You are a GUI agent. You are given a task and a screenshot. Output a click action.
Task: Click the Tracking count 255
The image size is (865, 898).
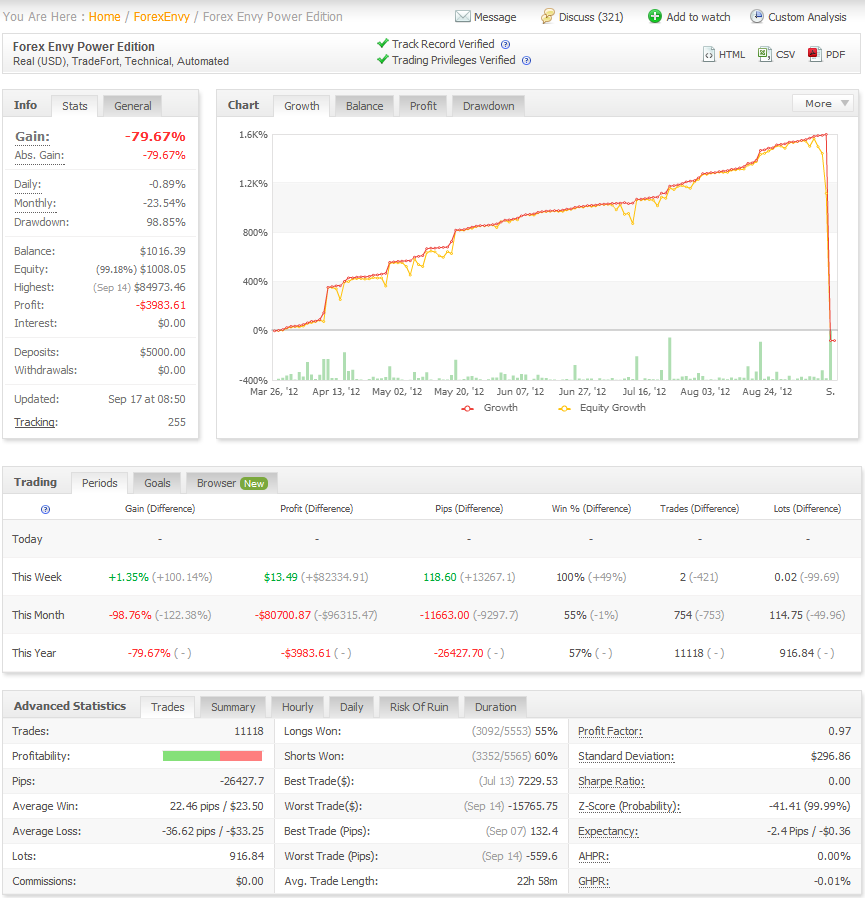pyautogui.click(x=176, y=422)
